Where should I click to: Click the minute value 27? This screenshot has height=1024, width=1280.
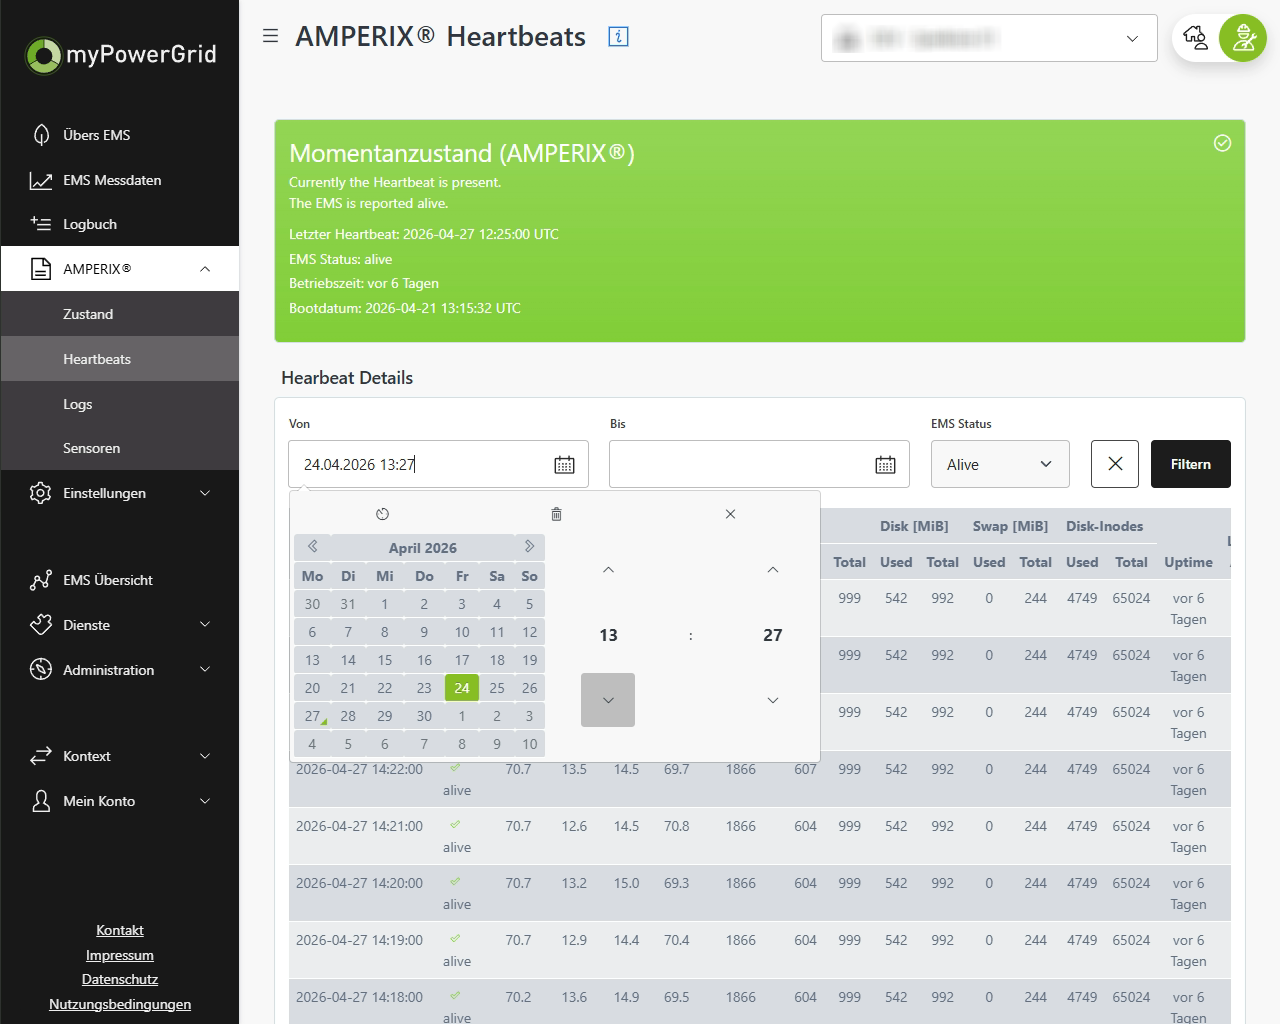[x=772, y=635]
